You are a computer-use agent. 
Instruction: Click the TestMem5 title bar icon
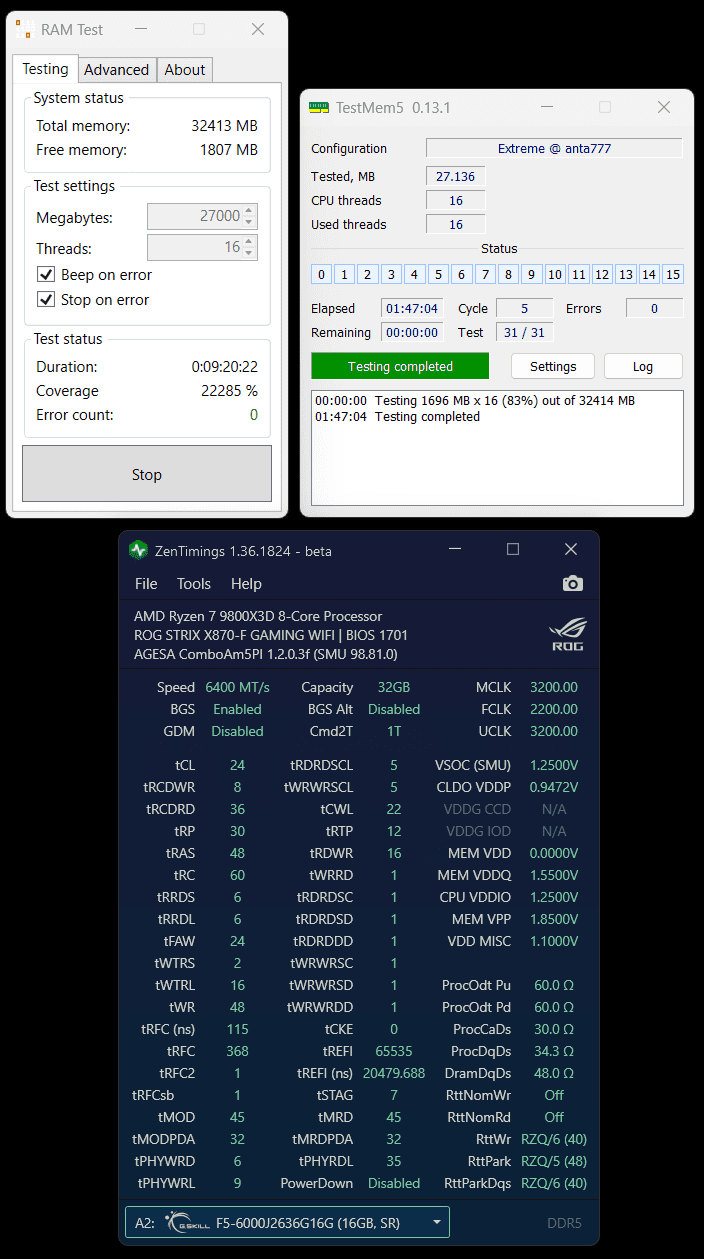pyautogui.click(x=319, y=107)
